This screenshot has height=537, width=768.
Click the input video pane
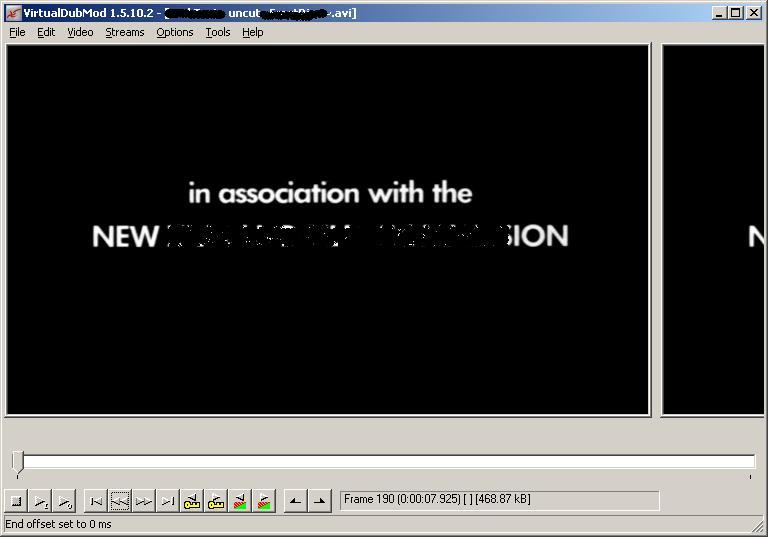tap(328, 230)
